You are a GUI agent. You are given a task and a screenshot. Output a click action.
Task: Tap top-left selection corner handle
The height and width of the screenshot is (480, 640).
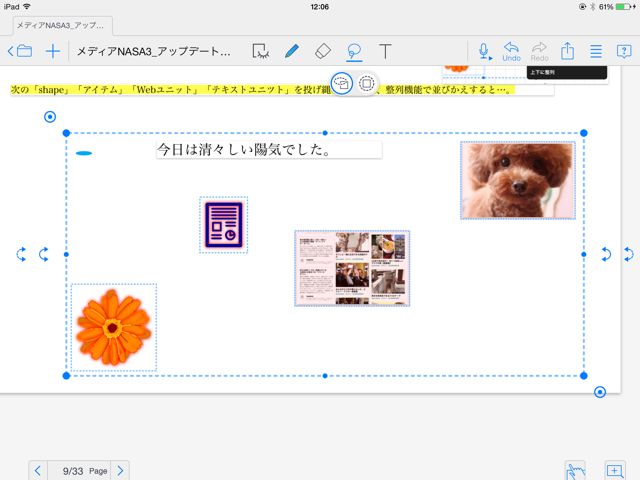coord(67,133)
